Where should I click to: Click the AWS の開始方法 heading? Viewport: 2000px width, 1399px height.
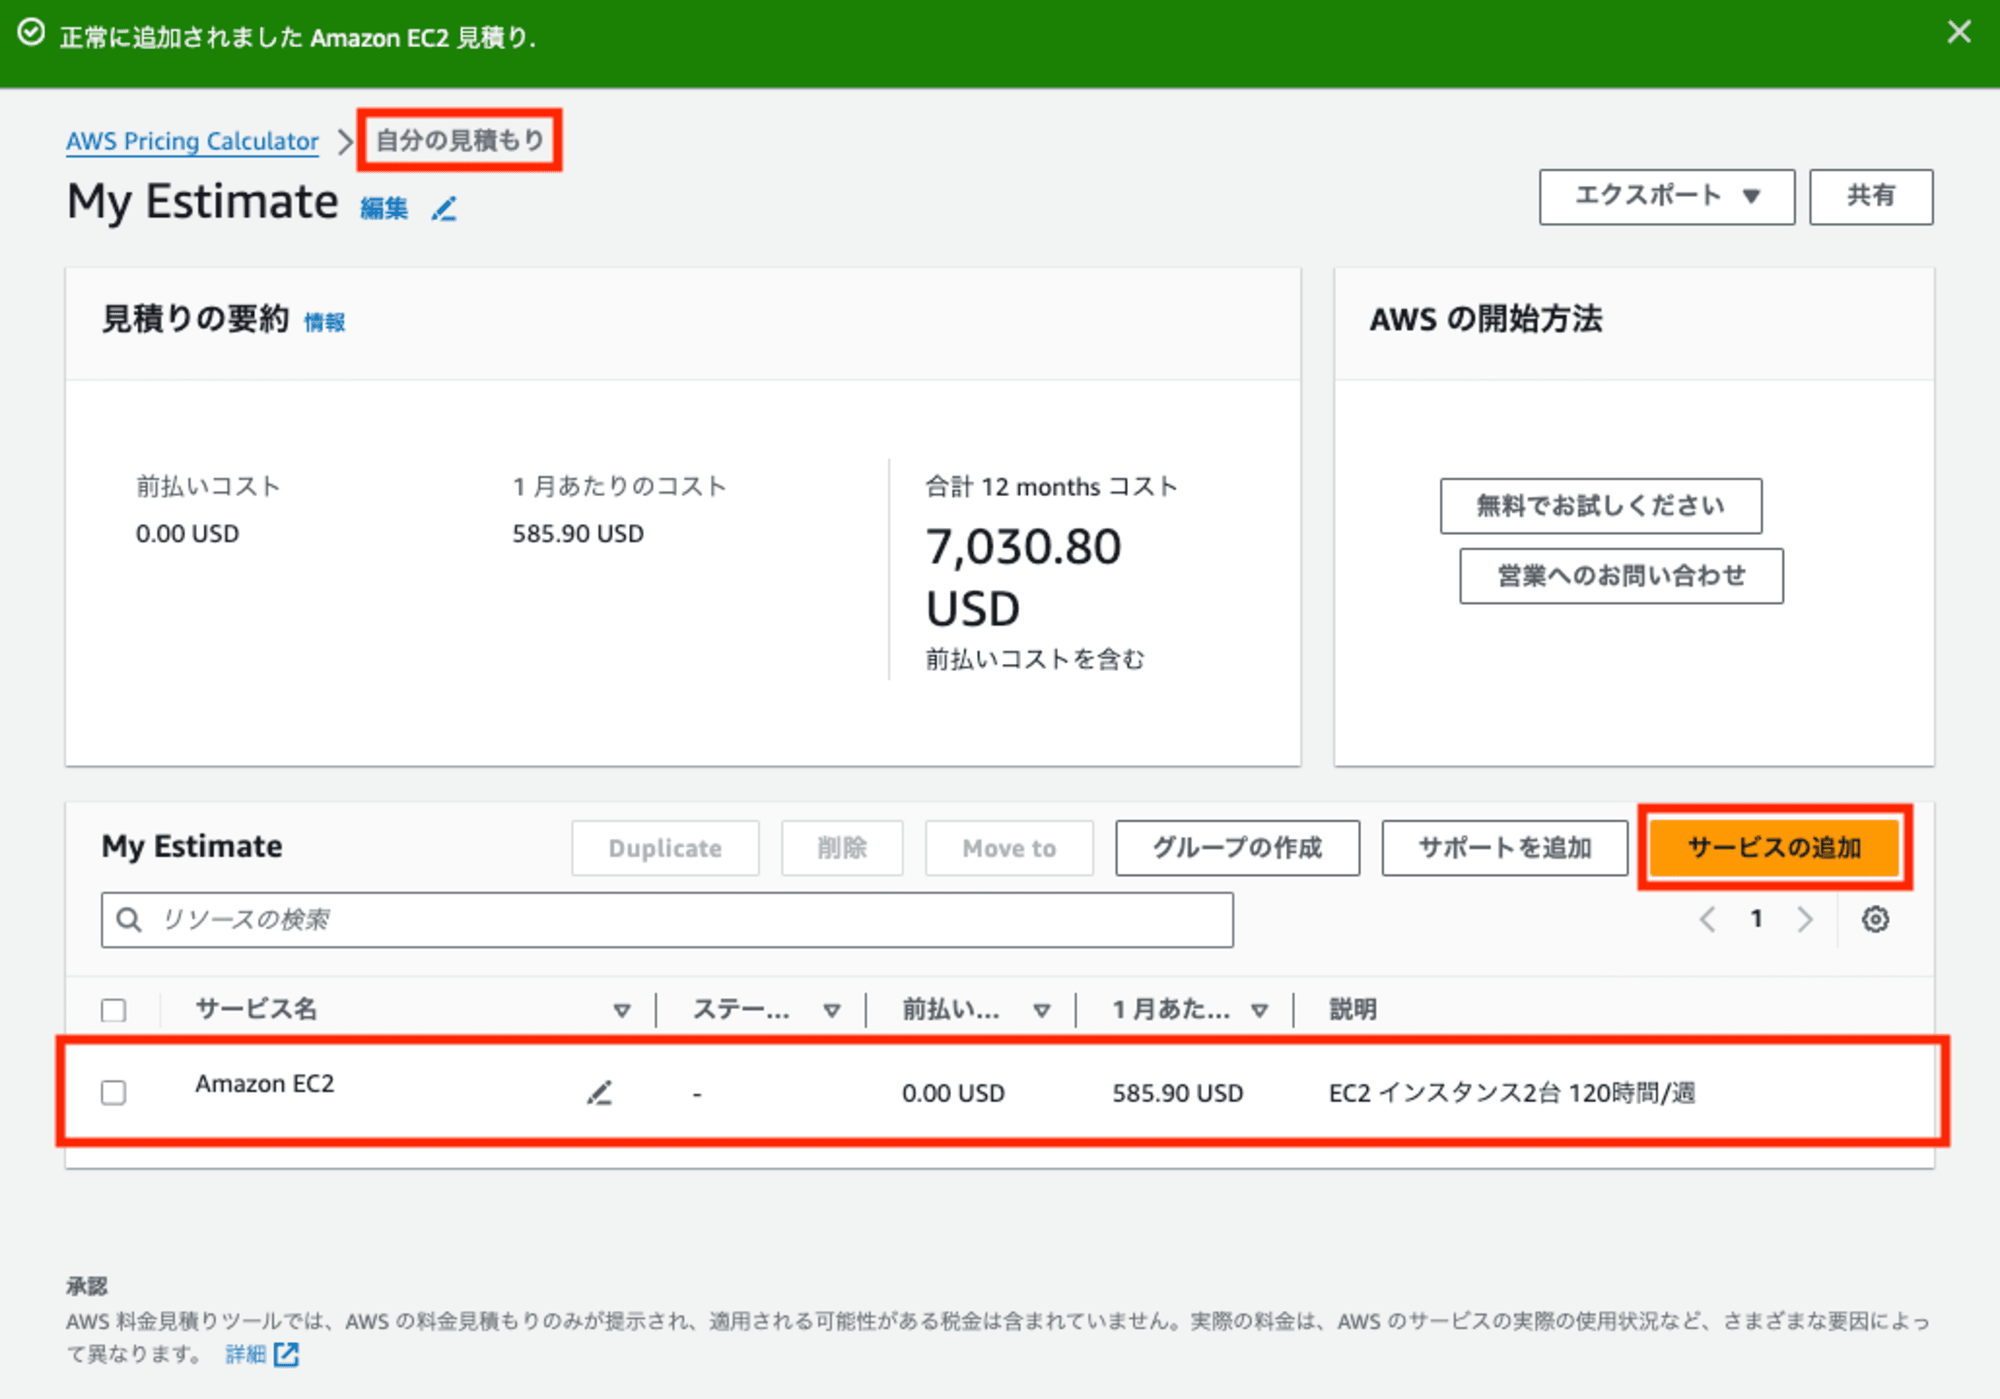coord(1486,320)
